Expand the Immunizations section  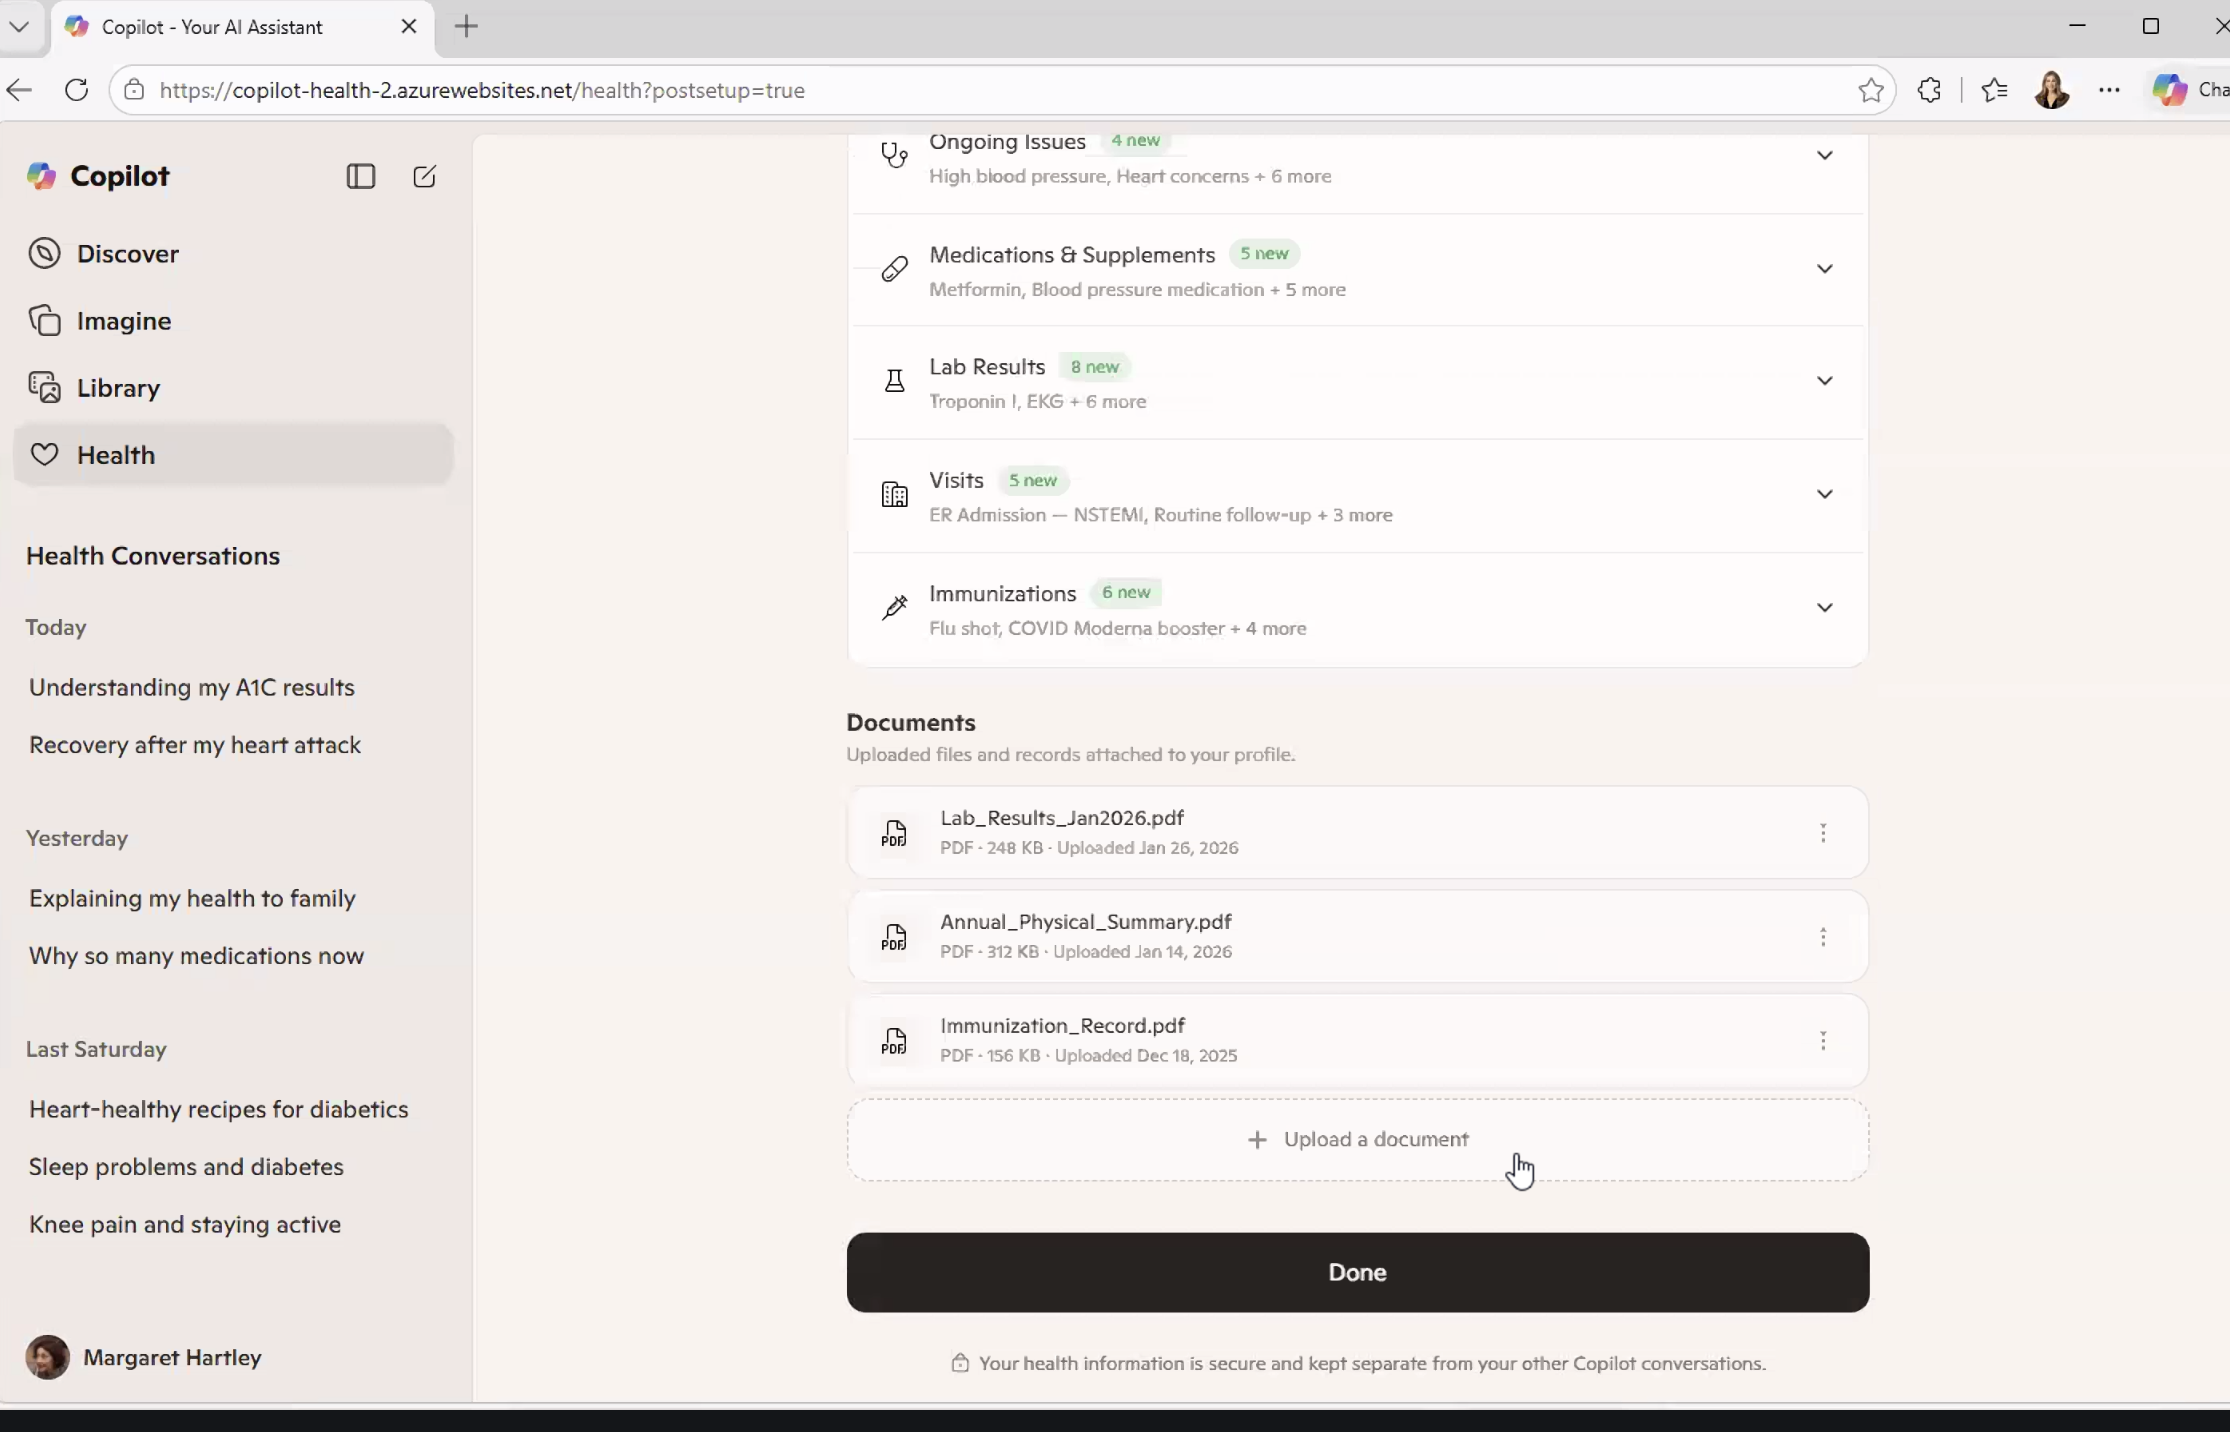(x=1824, y=608)
